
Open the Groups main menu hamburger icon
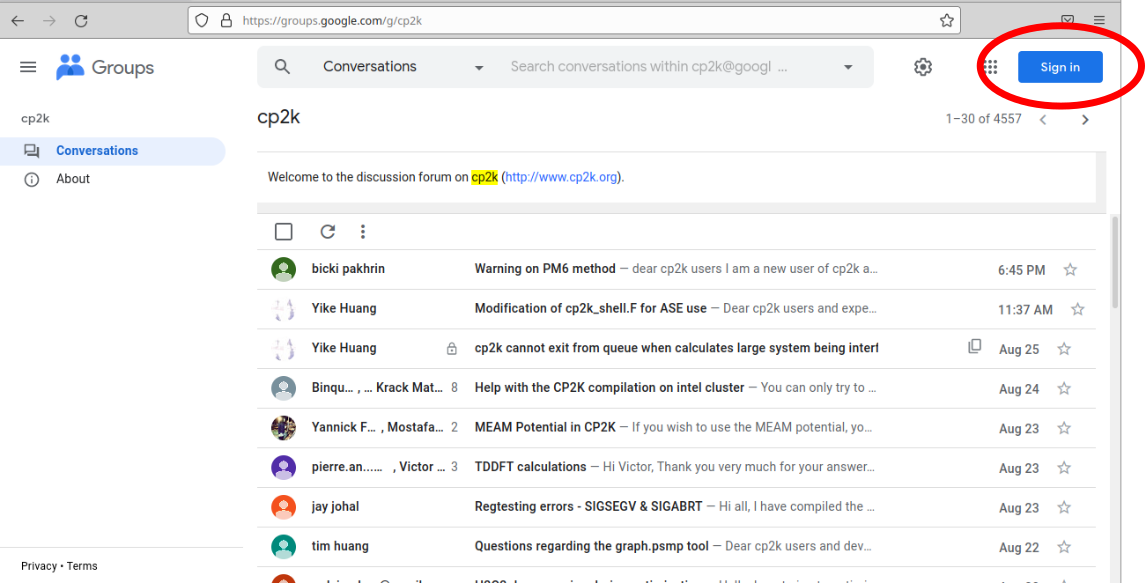point(28,67)
